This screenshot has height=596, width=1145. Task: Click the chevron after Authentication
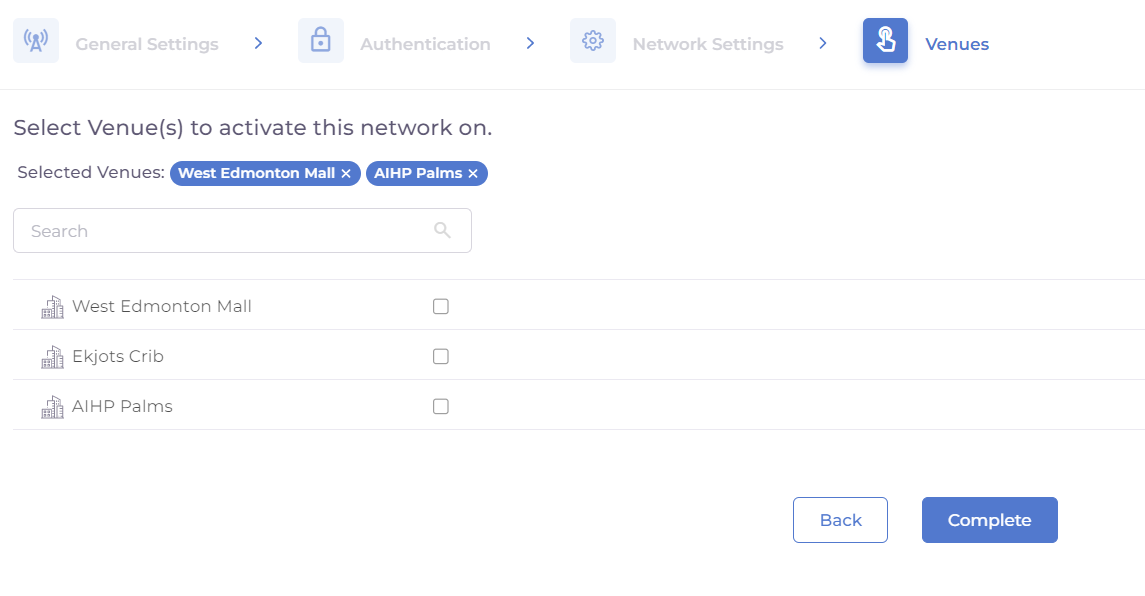pos(530,43)
